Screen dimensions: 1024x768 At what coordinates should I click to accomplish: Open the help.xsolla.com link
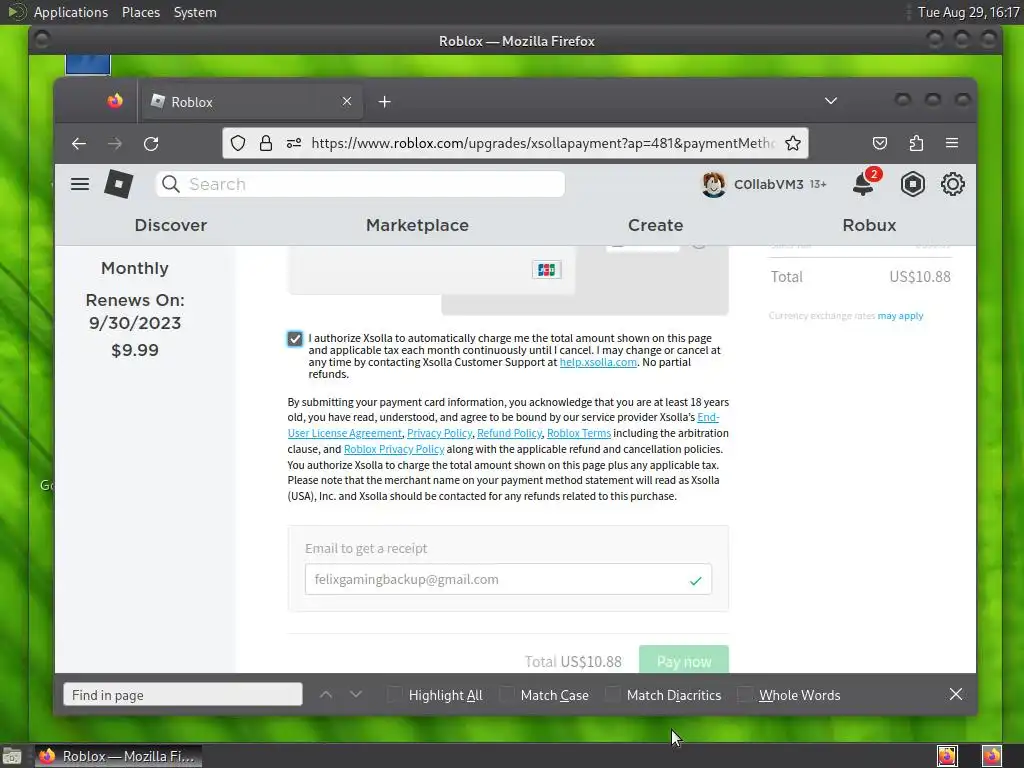(598, 362)
